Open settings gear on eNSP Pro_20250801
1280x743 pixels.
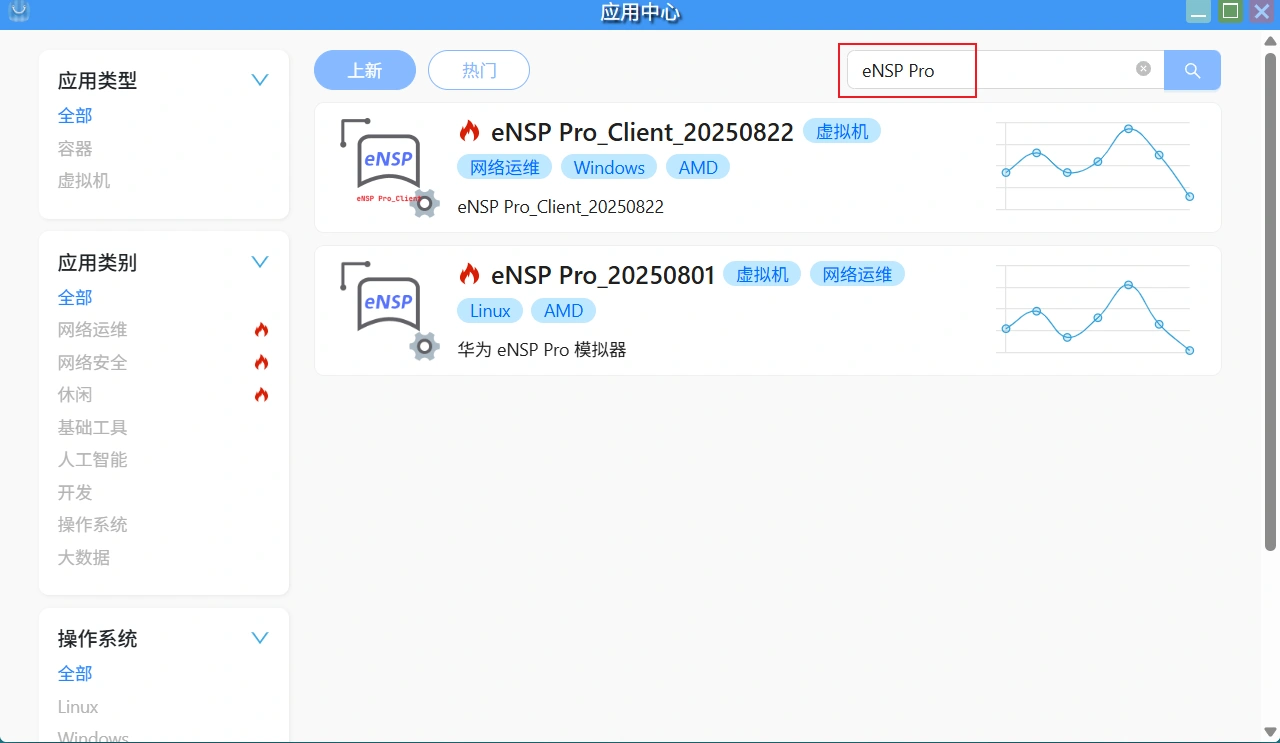tap(424, 346)
